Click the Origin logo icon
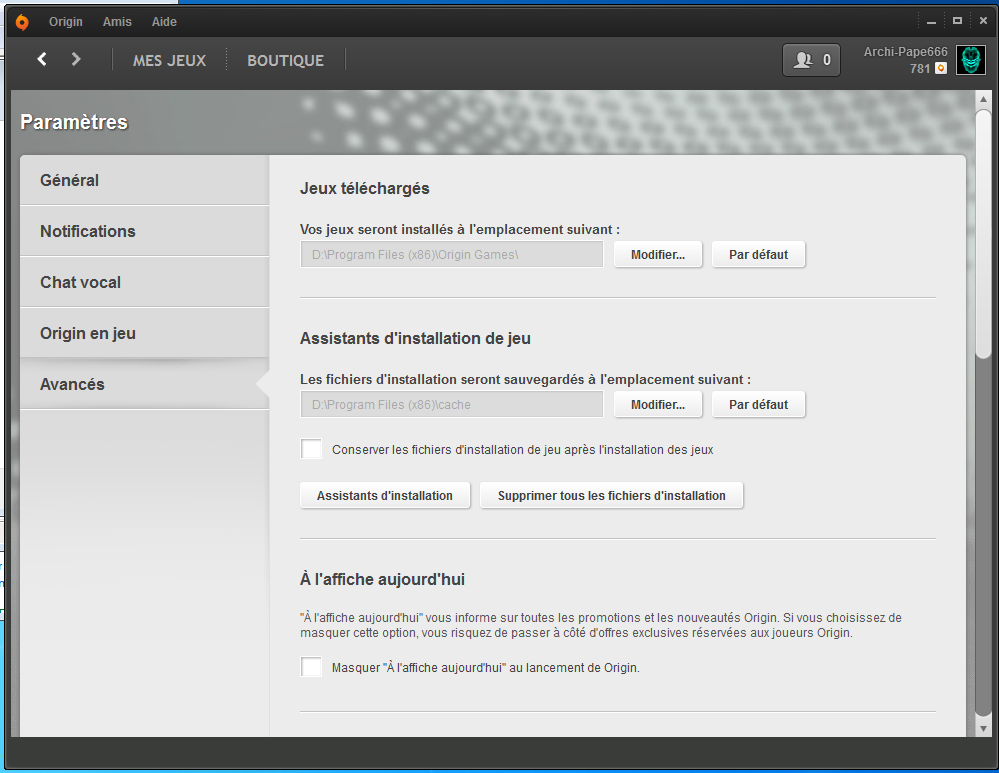Viewport: 999px width, 773px height. click(x=21, y=22)
